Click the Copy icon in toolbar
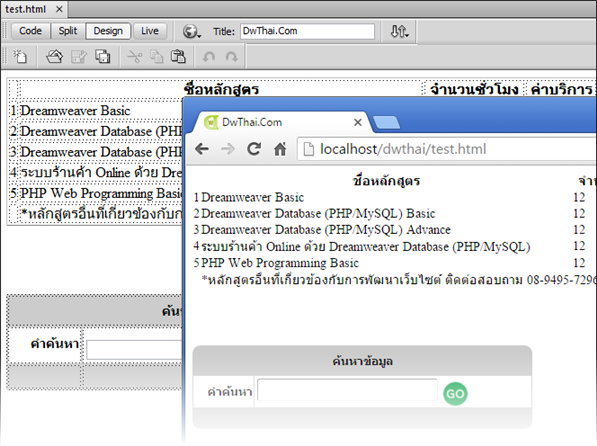Image resolution: width=597 pixels, height=446 pixels. click(156, 56)
